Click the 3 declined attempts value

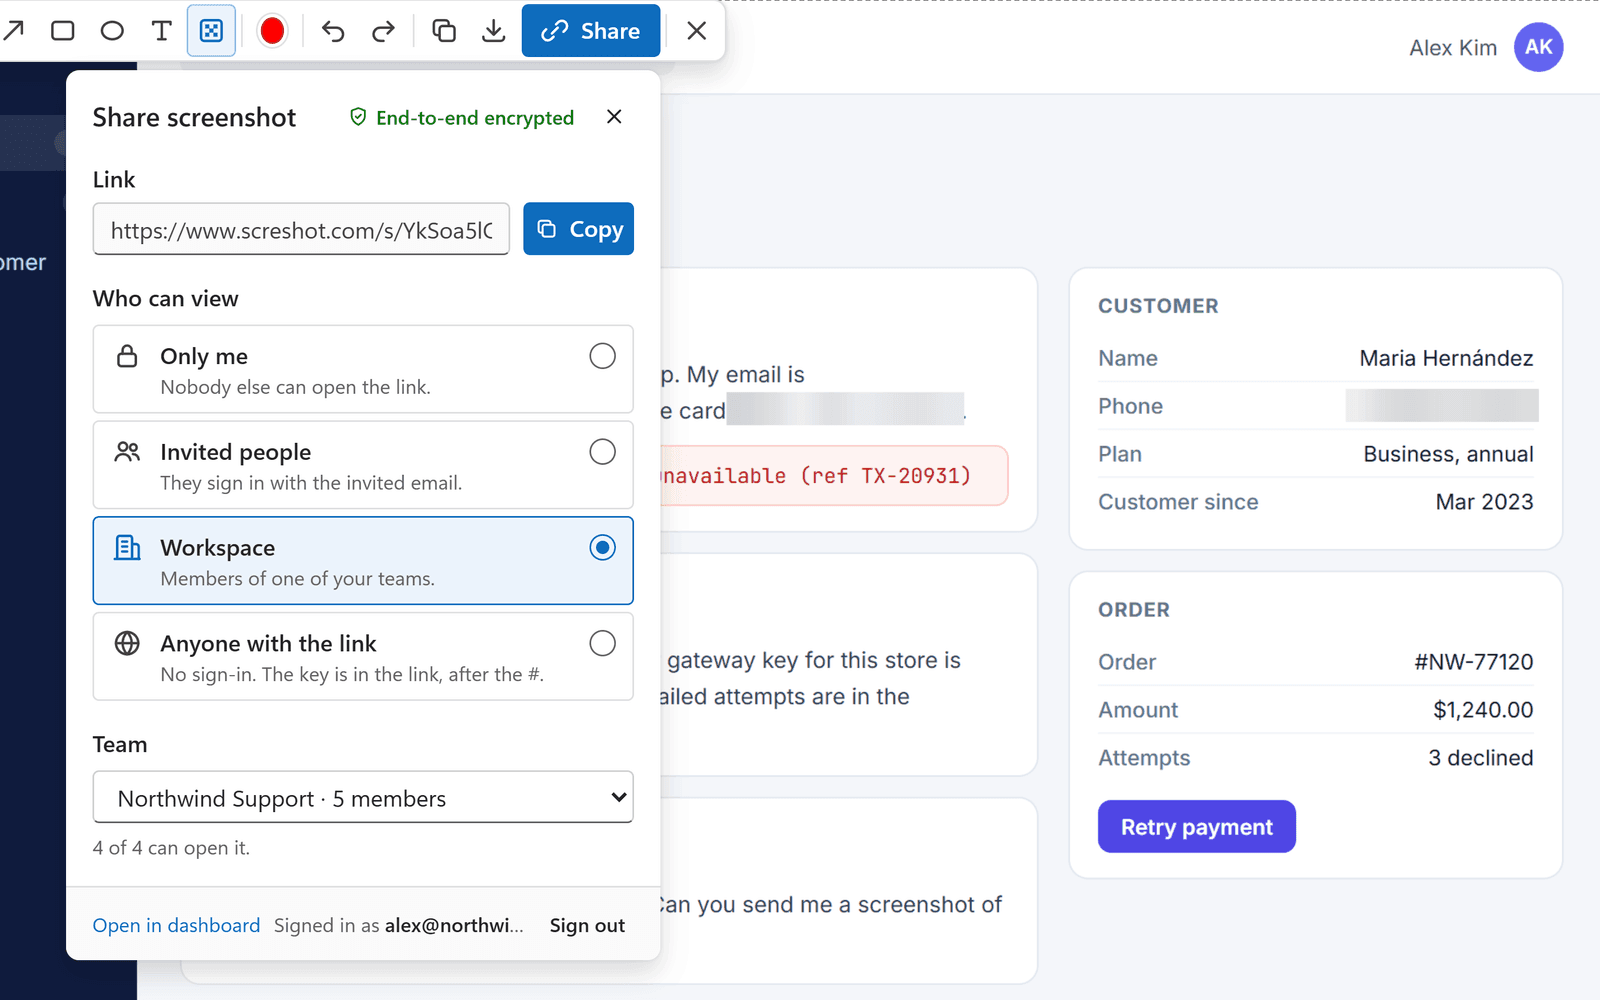click(x=1480, y=758)
